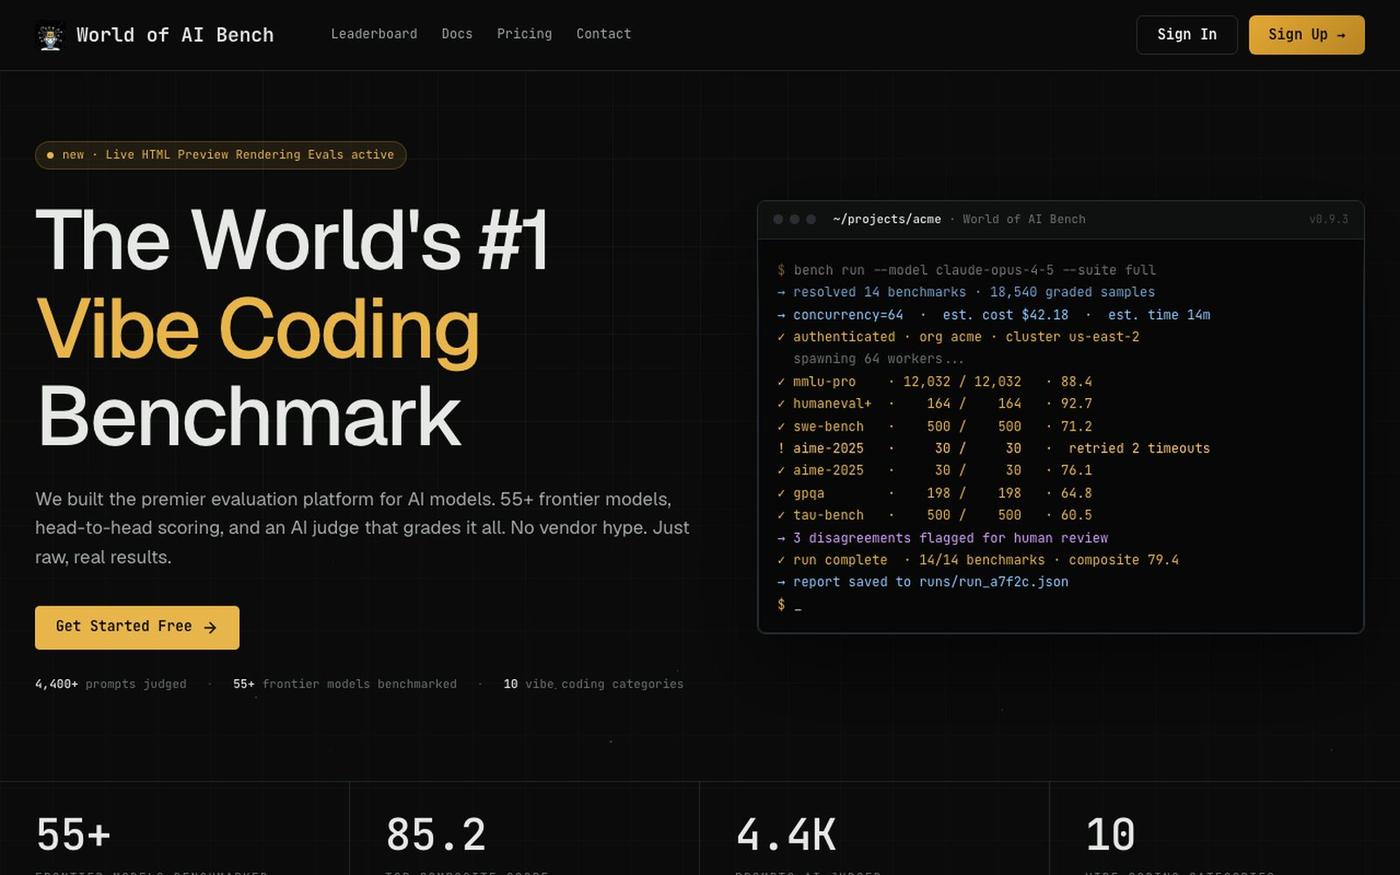1400x875 pixels.
Task: Click the Sign In button
Action: click(x=1187, y=35)
